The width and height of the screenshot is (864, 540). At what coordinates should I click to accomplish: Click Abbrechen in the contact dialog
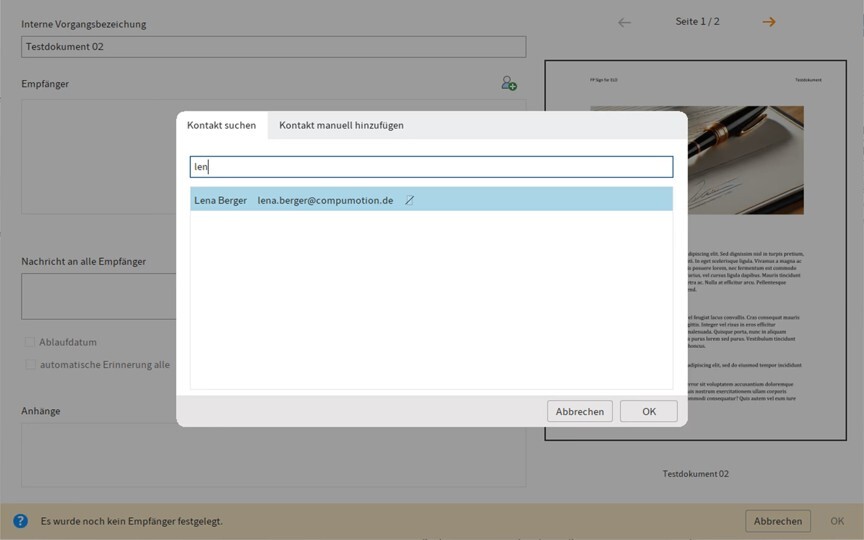click(x=580, y=411)
